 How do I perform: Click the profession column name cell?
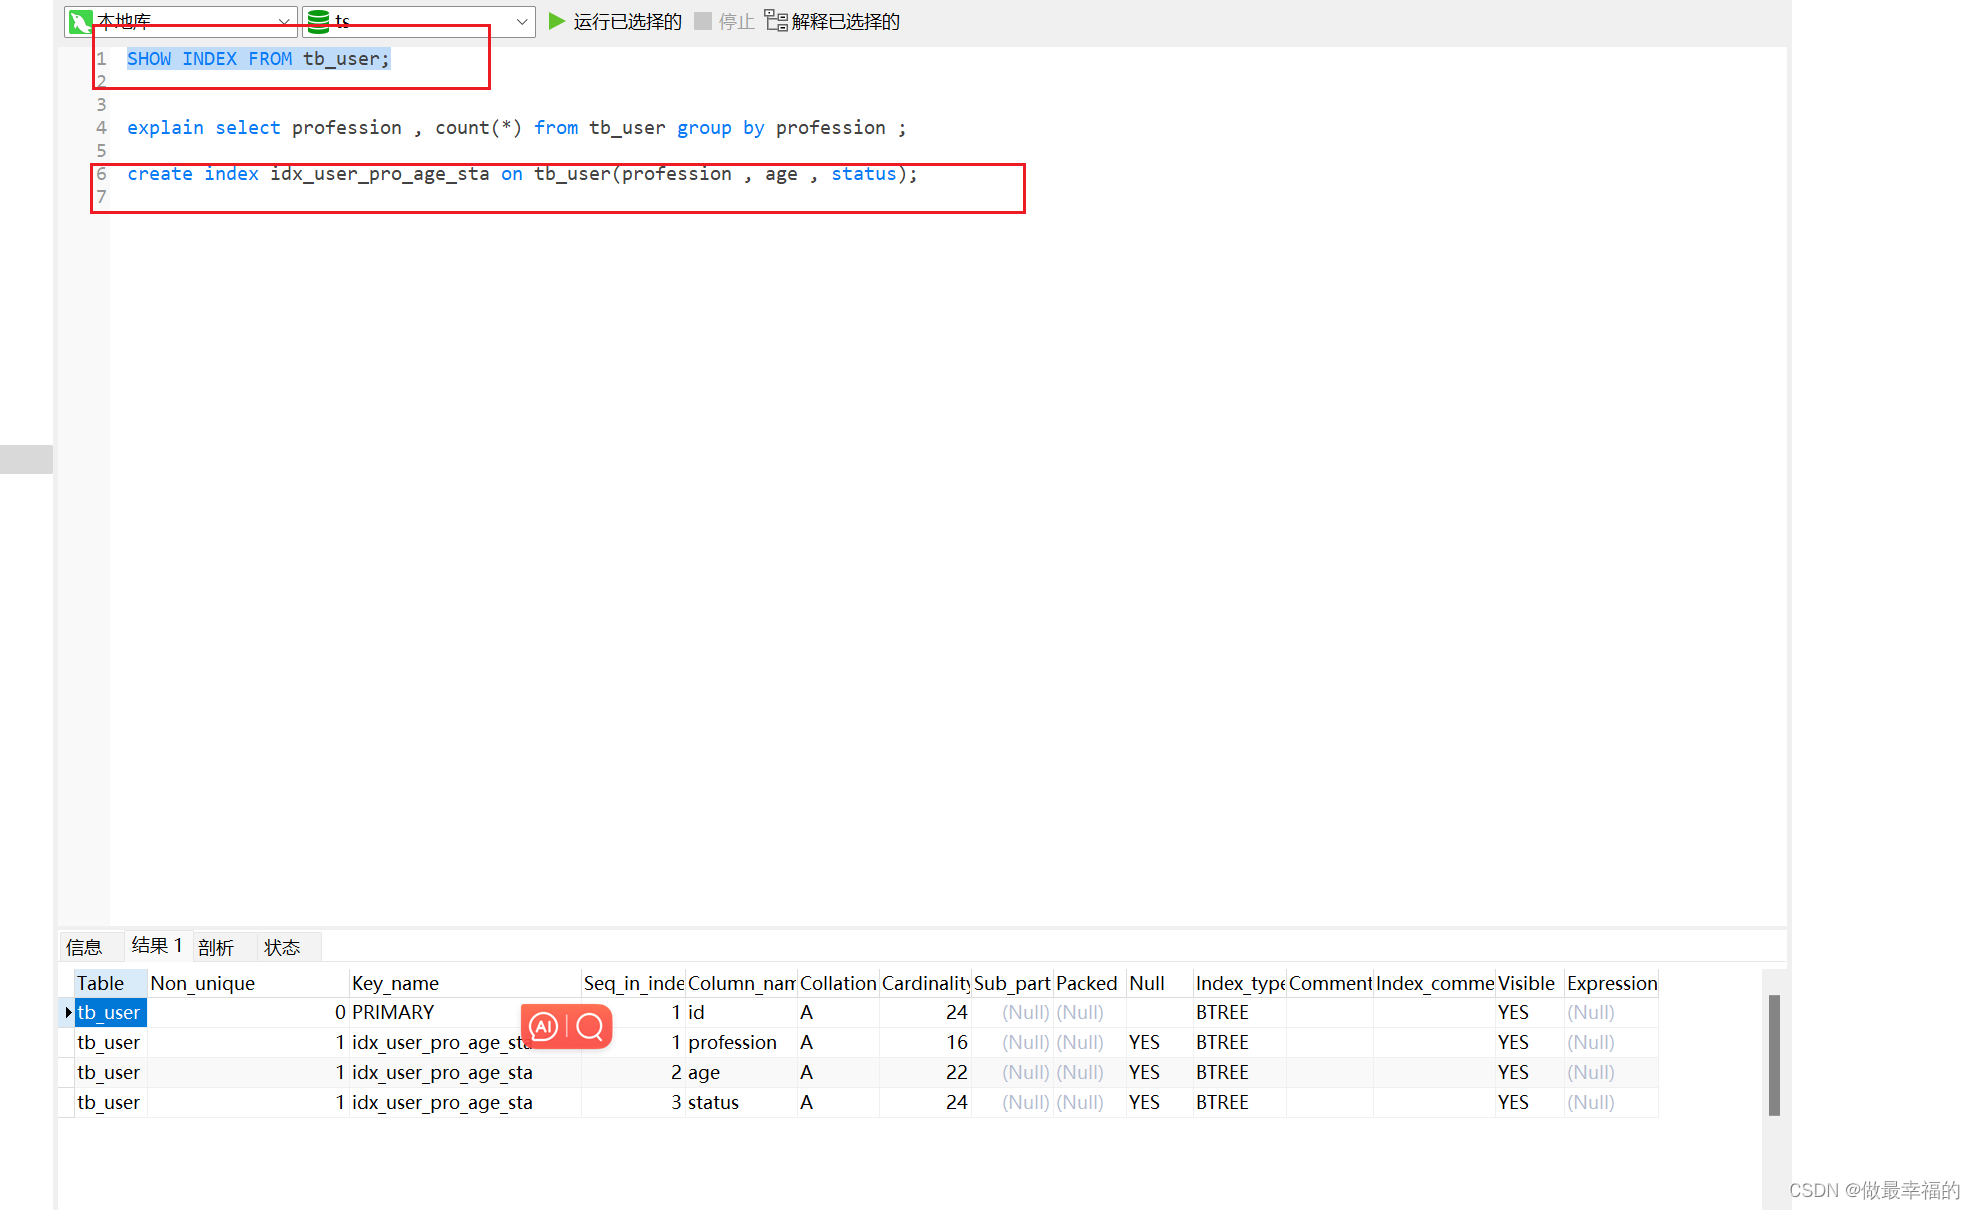click(x=741, y=1042)
